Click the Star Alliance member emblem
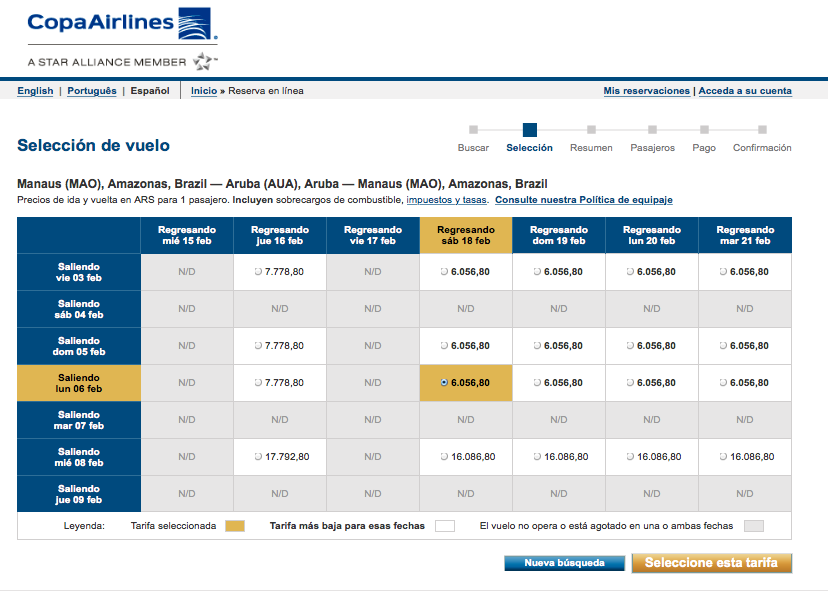Image resolution: width=828 pixels, height=598 pixels. tap(204, 61)
